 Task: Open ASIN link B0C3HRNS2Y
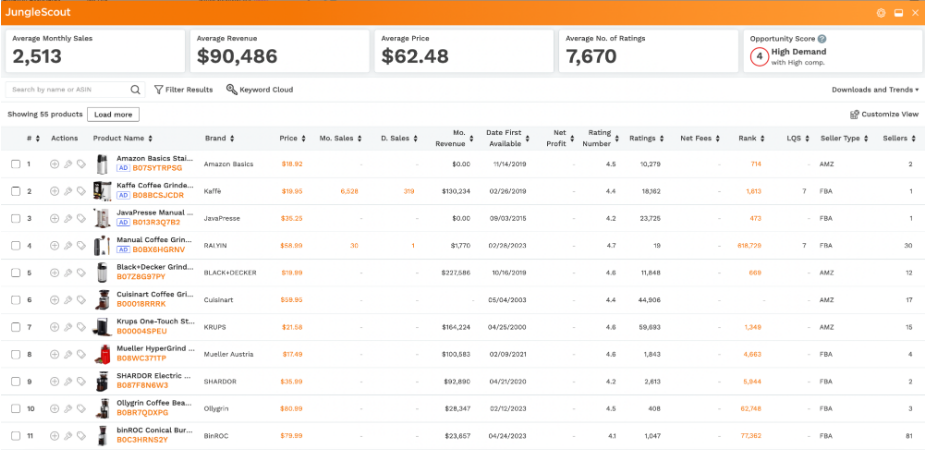[x=142, y=440]
